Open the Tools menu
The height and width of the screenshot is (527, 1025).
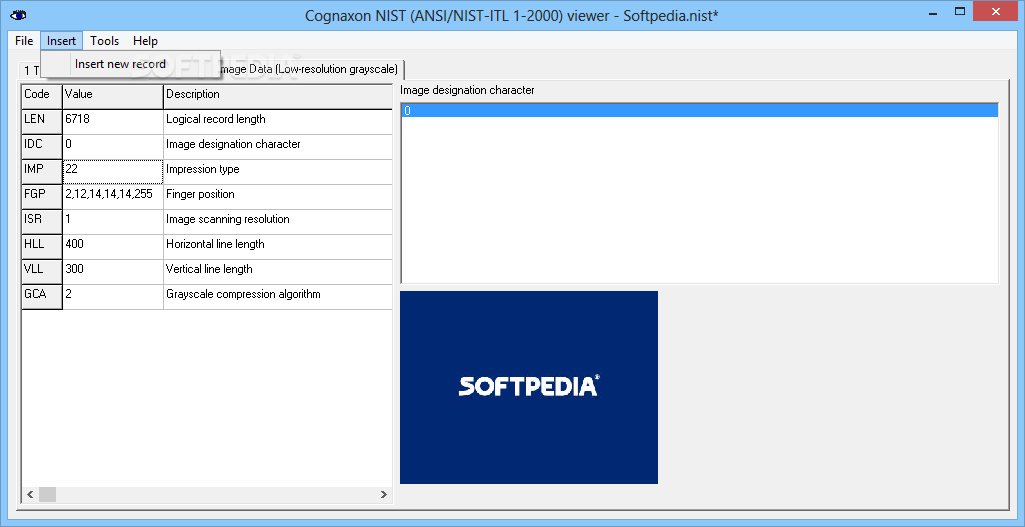click(105, 41)
